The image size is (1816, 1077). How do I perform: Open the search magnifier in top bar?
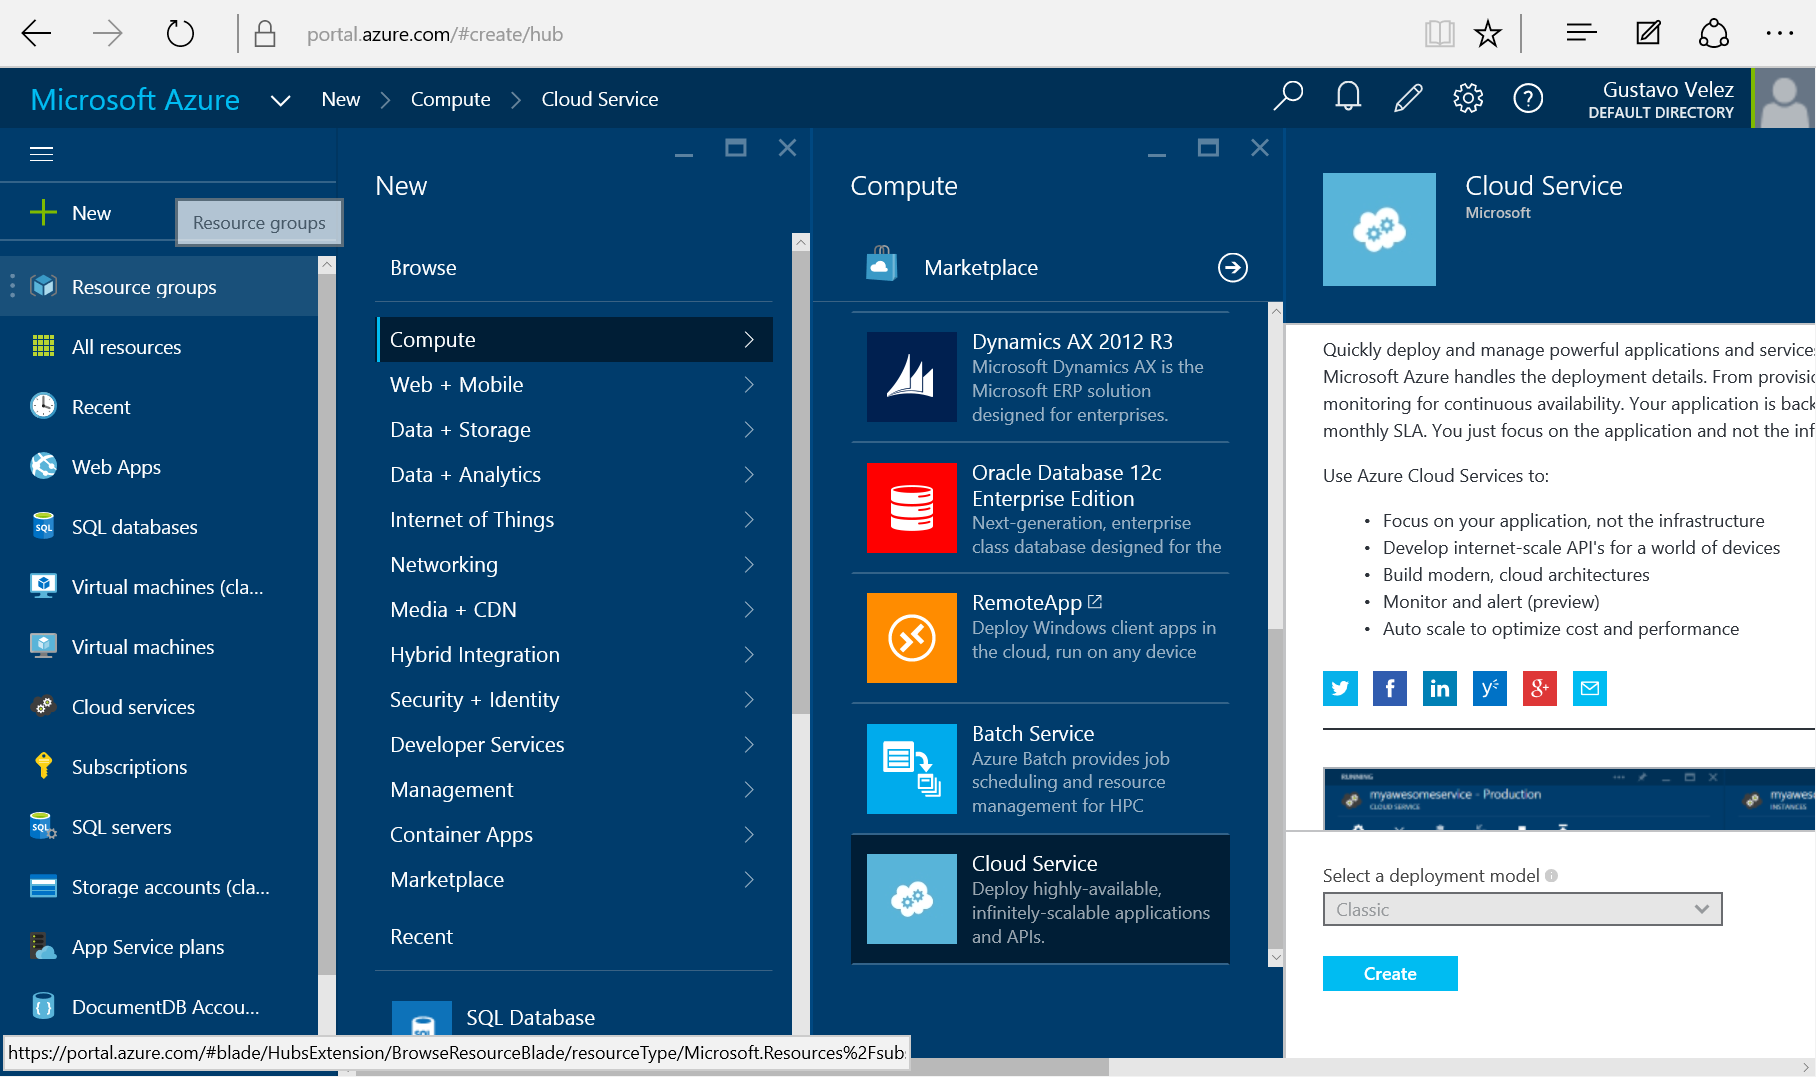(x=1287, y=98)
